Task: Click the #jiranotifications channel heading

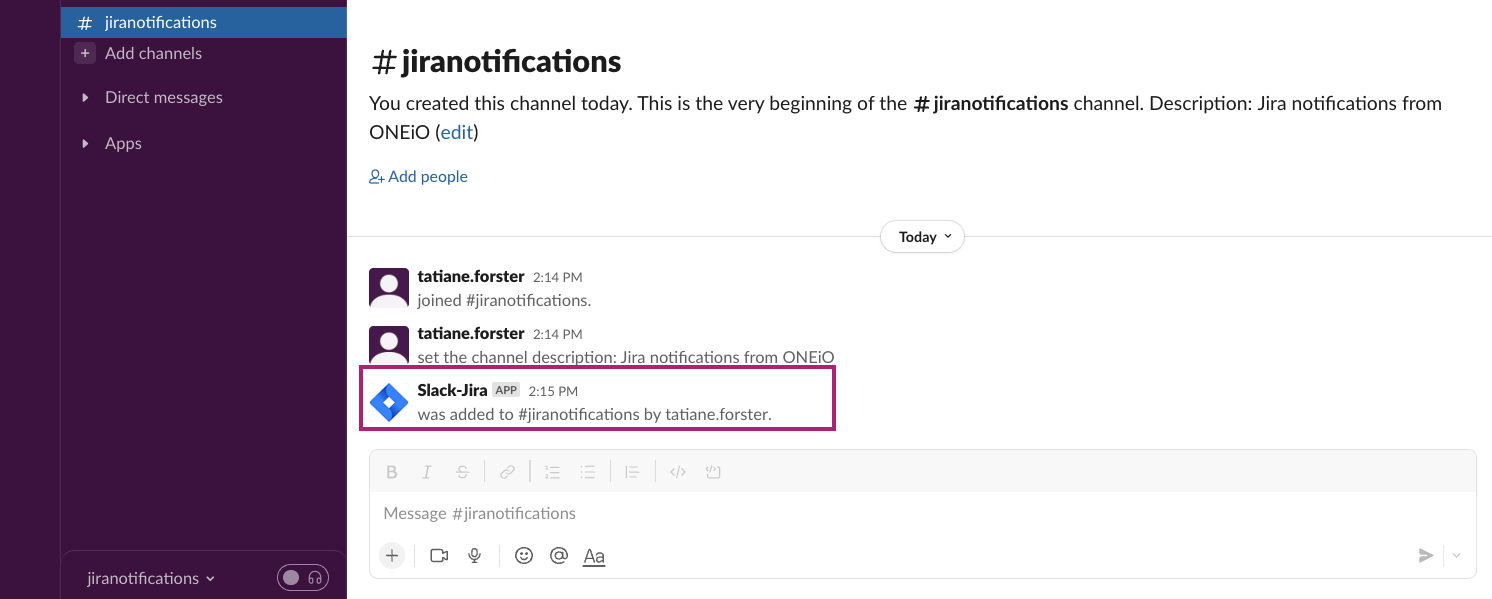Action: pos(497,62)
